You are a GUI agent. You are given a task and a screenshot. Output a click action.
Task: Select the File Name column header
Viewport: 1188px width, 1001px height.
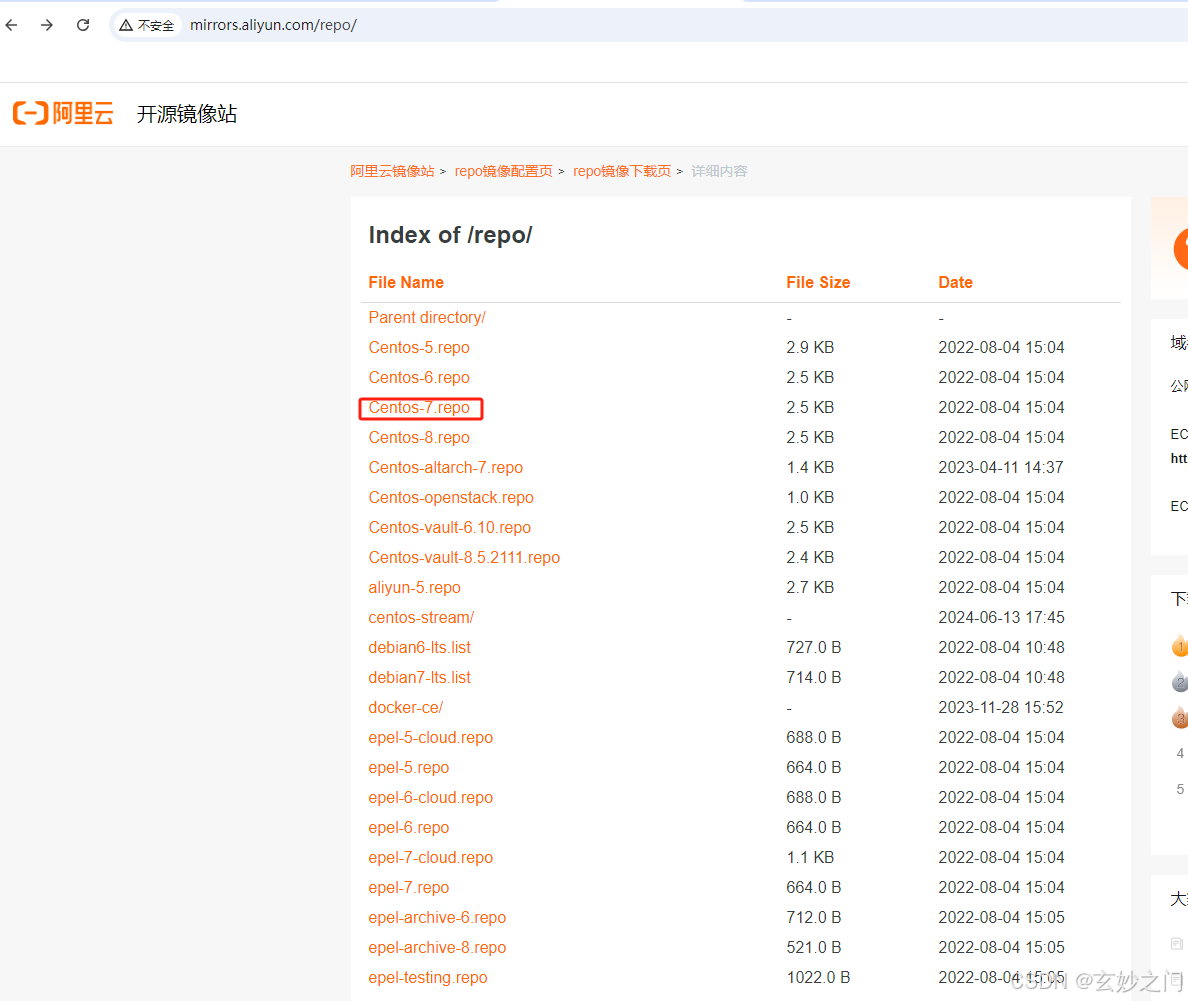click(406, 283)
